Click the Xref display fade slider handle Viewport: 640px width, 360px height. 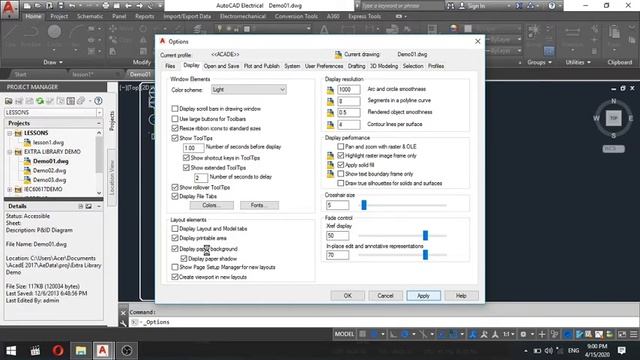(x=425, y=236)
